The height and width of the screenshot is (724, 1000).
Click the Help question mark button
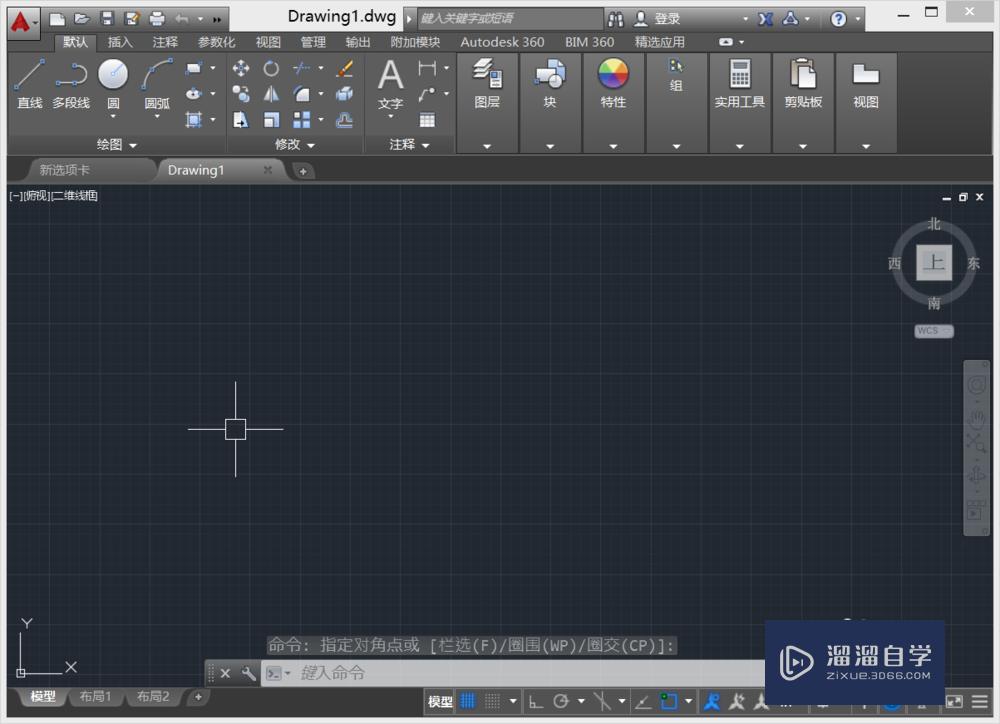tap(836, 17)
